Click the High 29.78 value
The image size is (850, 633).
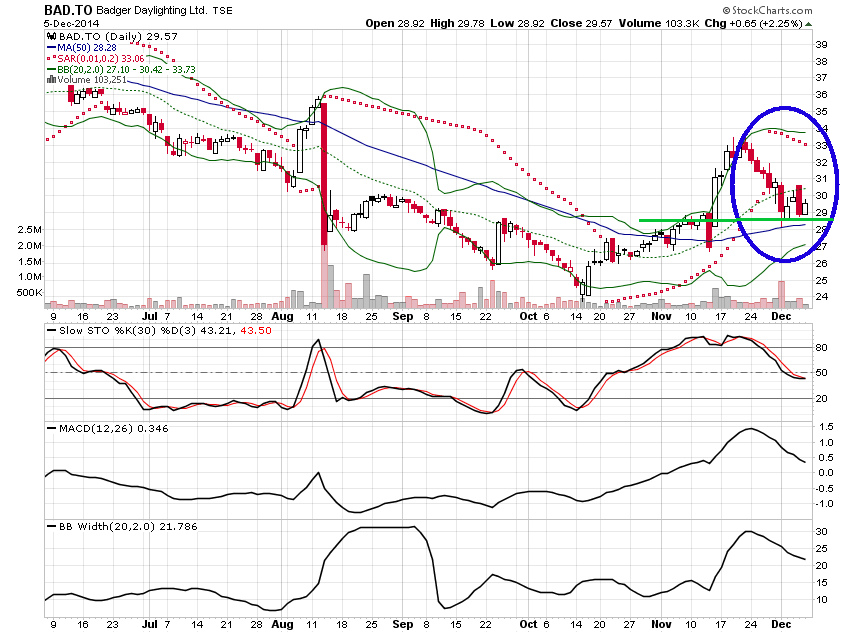pos(457,23)
